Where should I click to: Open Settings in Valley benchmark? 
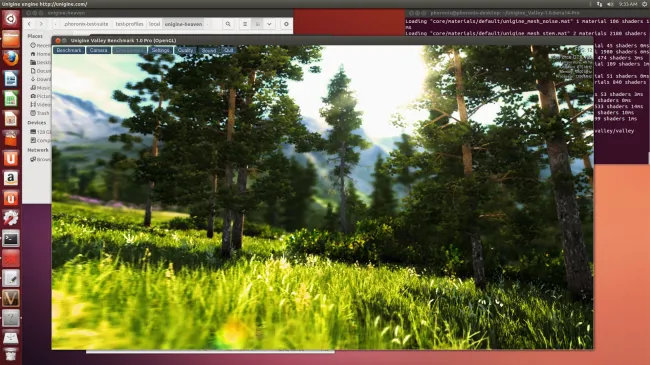coord(160,50)
